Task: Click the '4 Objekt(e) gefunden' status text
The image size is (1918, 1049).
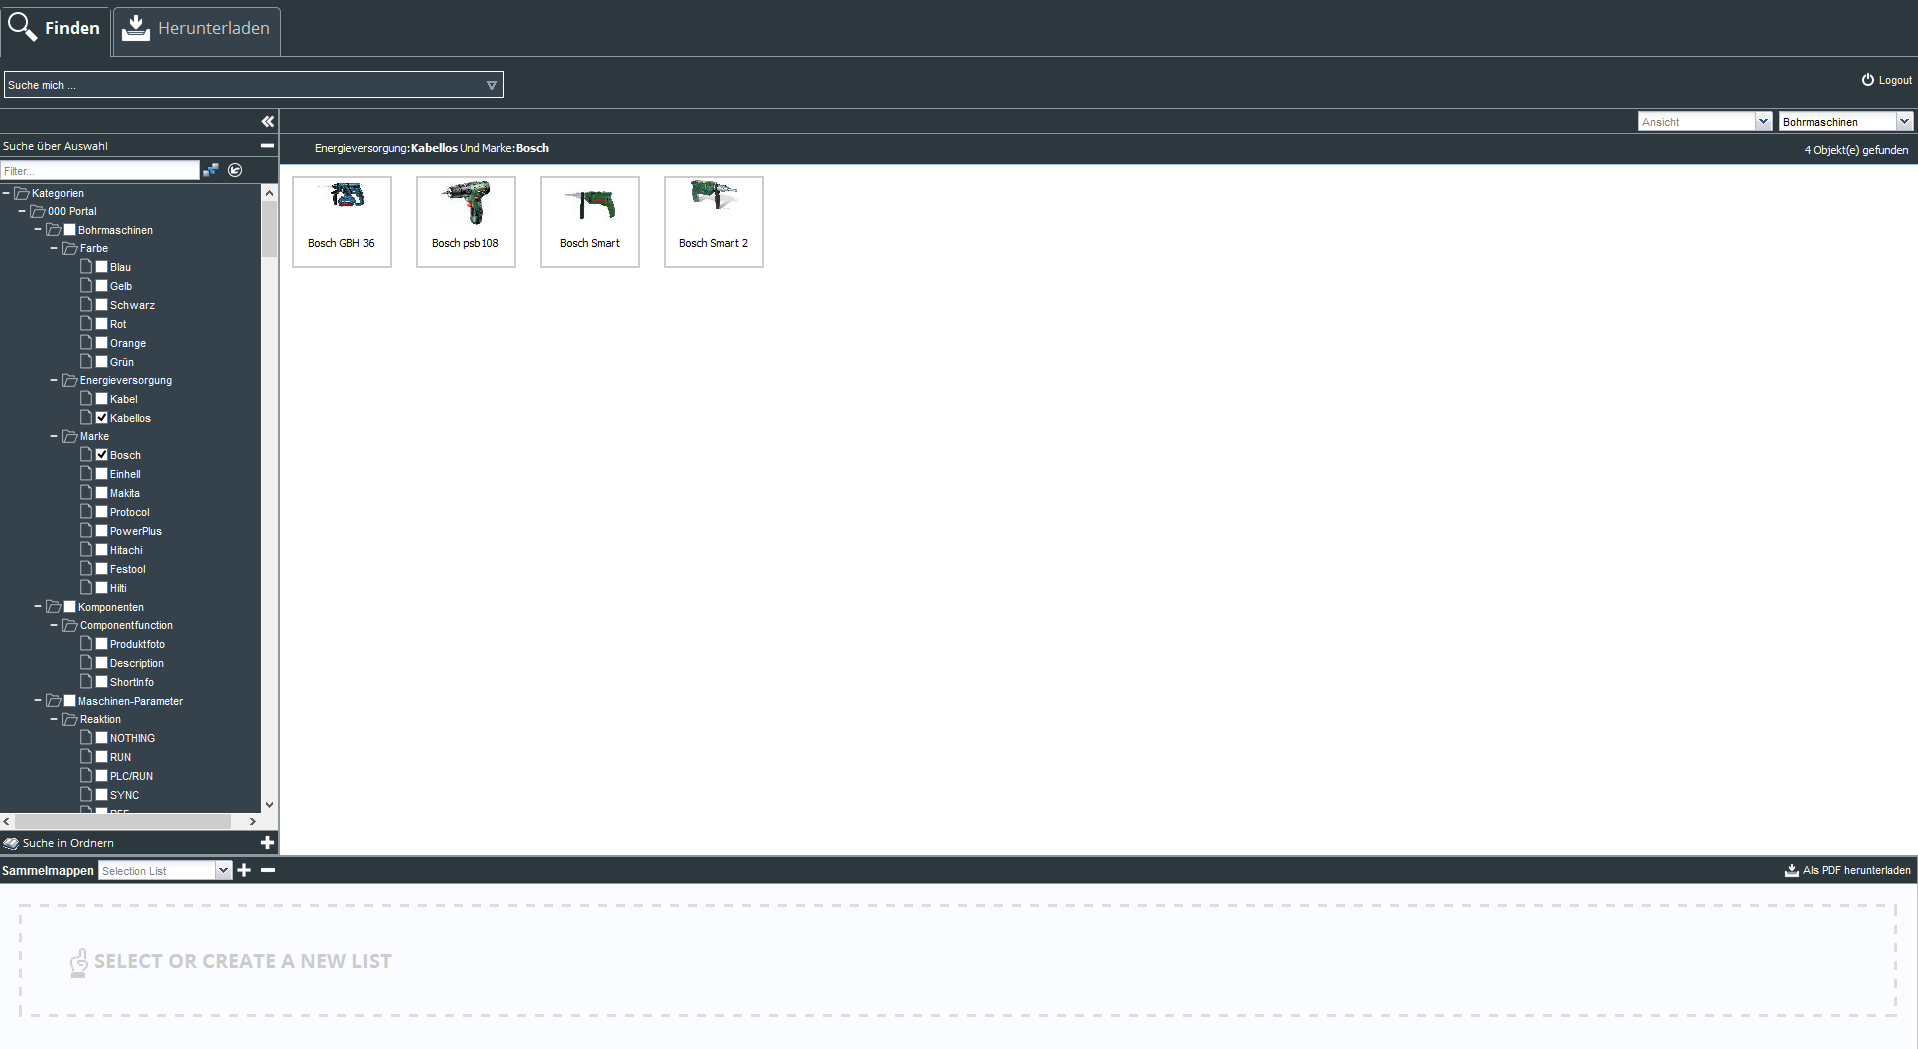Action: click(1856, 150)
